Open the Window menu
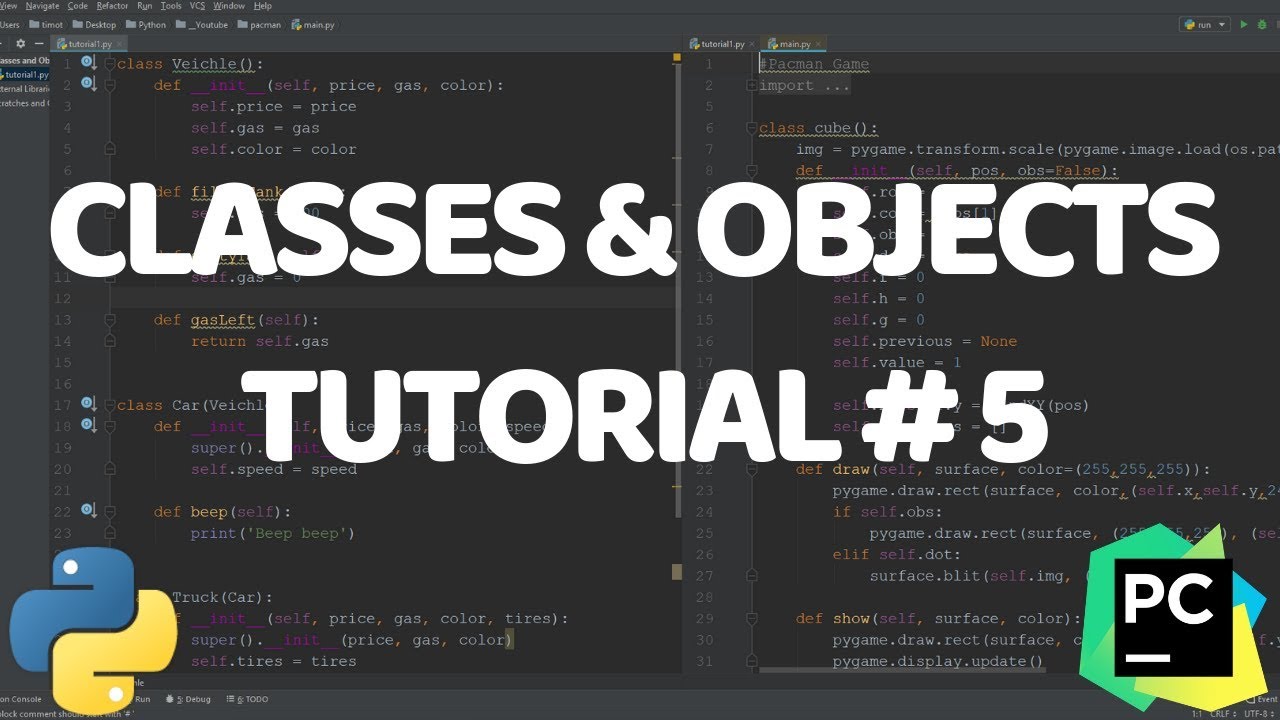 229,6
